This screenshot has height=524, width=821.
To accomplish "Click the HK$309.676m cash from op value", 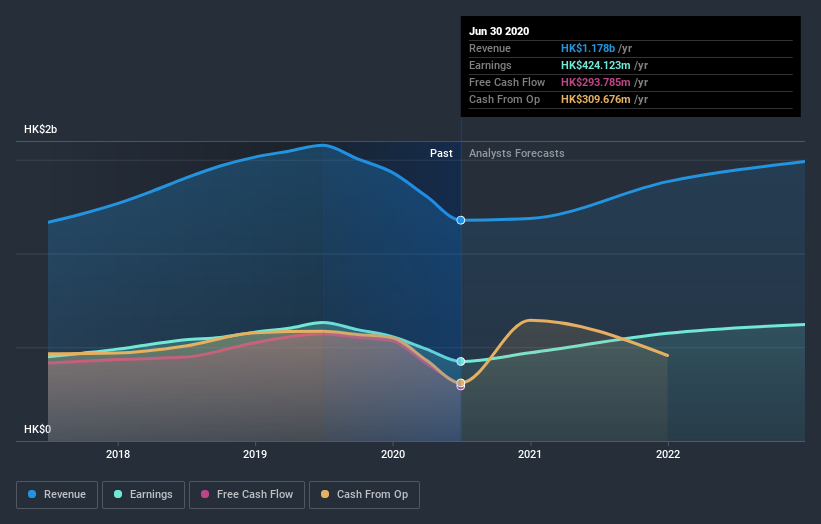I will point(595,99).
